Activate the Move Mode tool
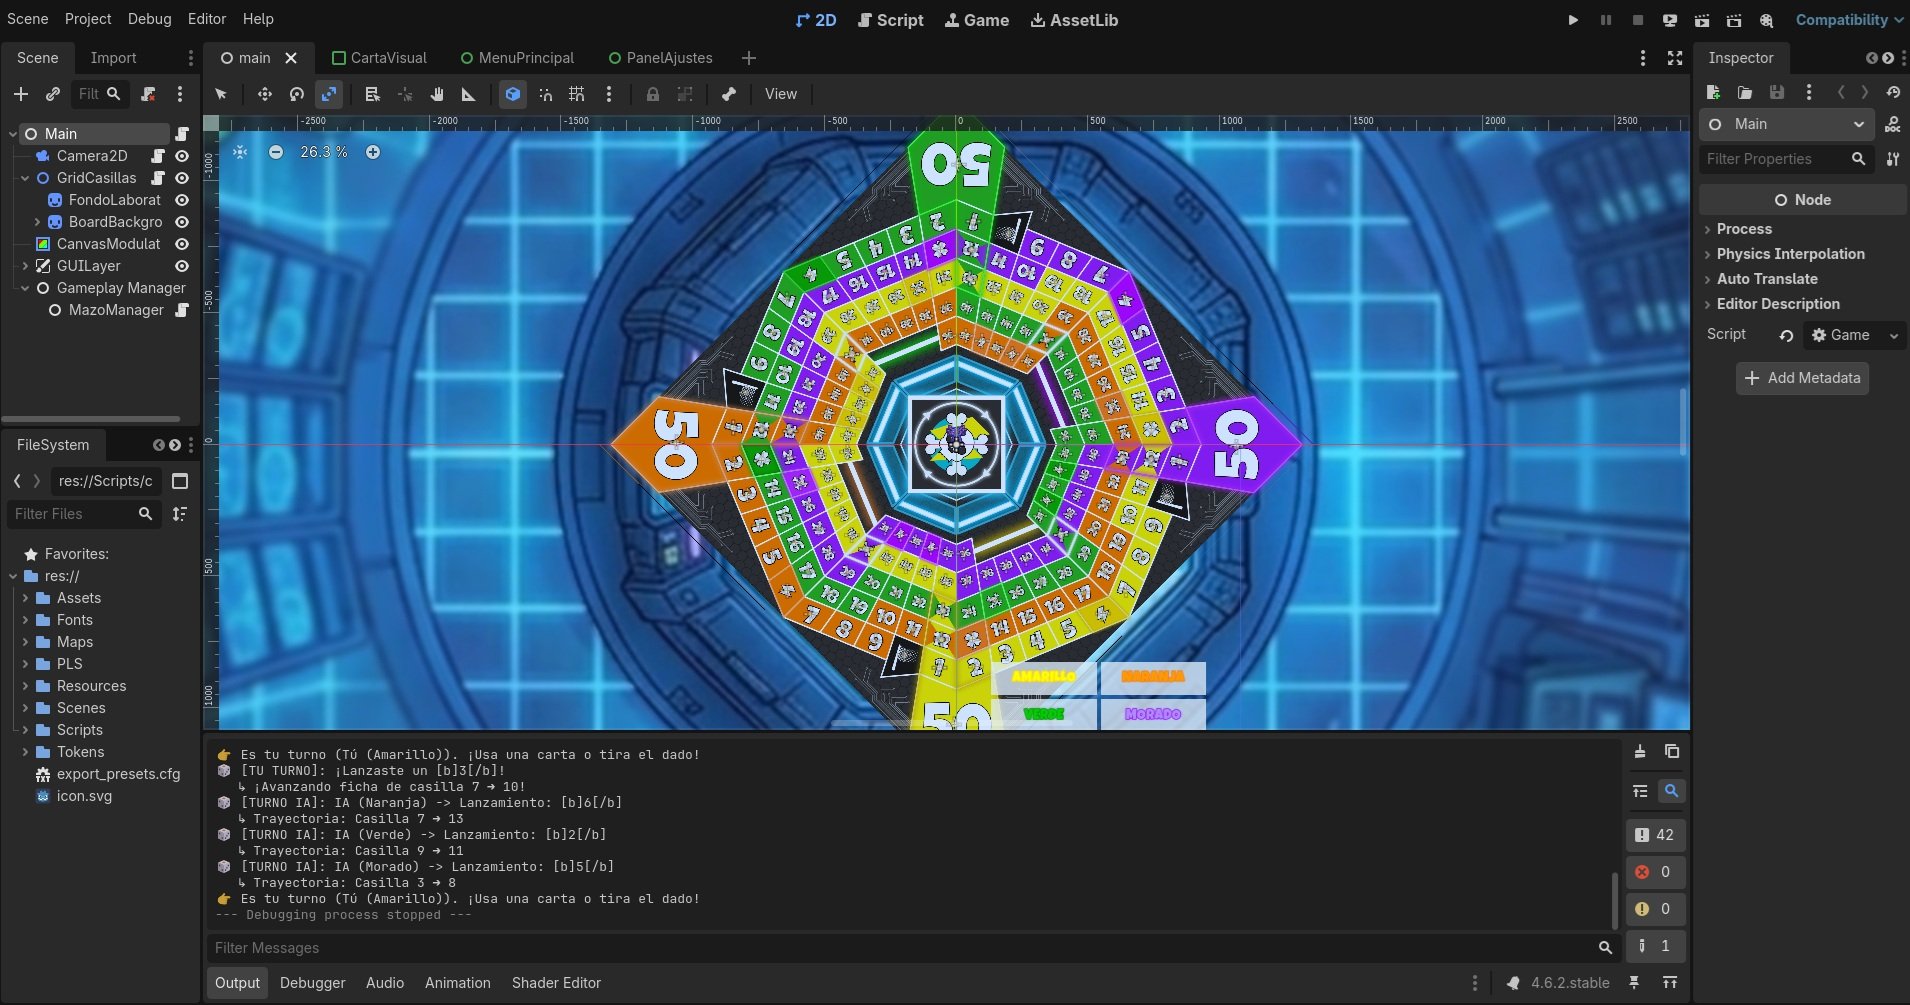The width and height of the screenshot is (1910, 1005). click(x=264, y=94)
